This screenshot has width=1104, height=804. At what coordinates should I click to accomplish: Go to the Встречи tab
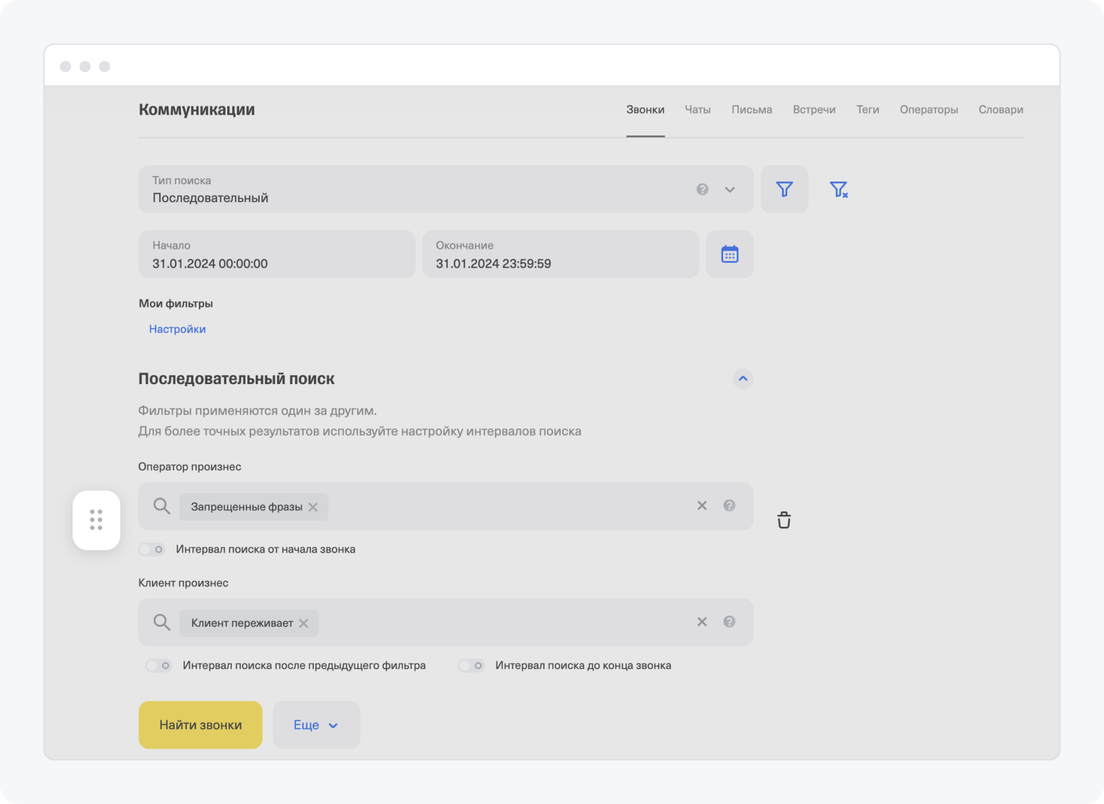pyautogui.click(x=814, y=110)
